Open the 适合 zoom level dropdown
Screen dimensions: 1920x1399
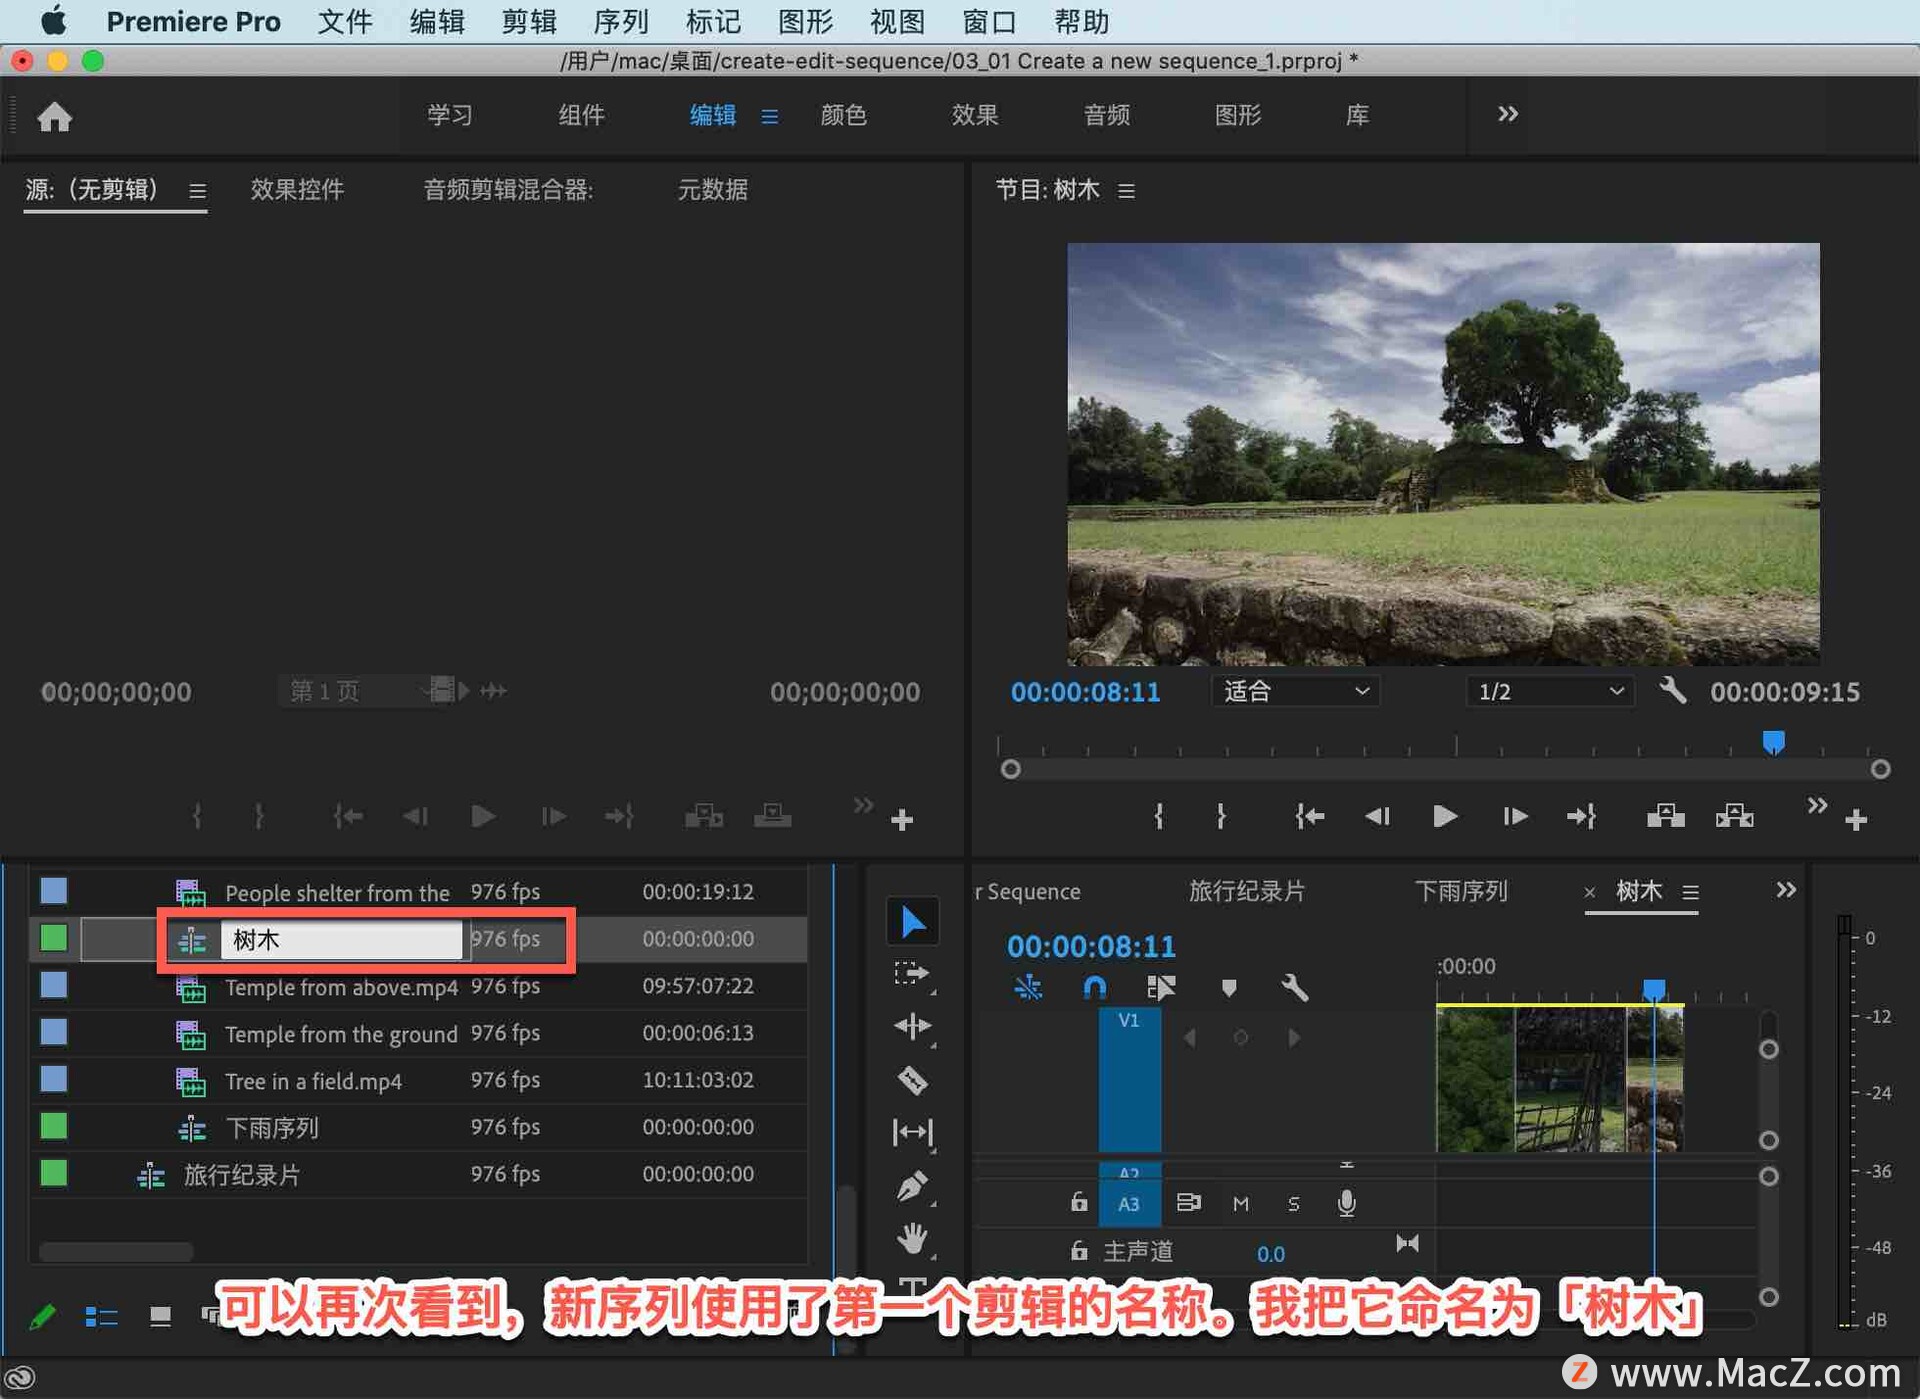(1295, 691)
